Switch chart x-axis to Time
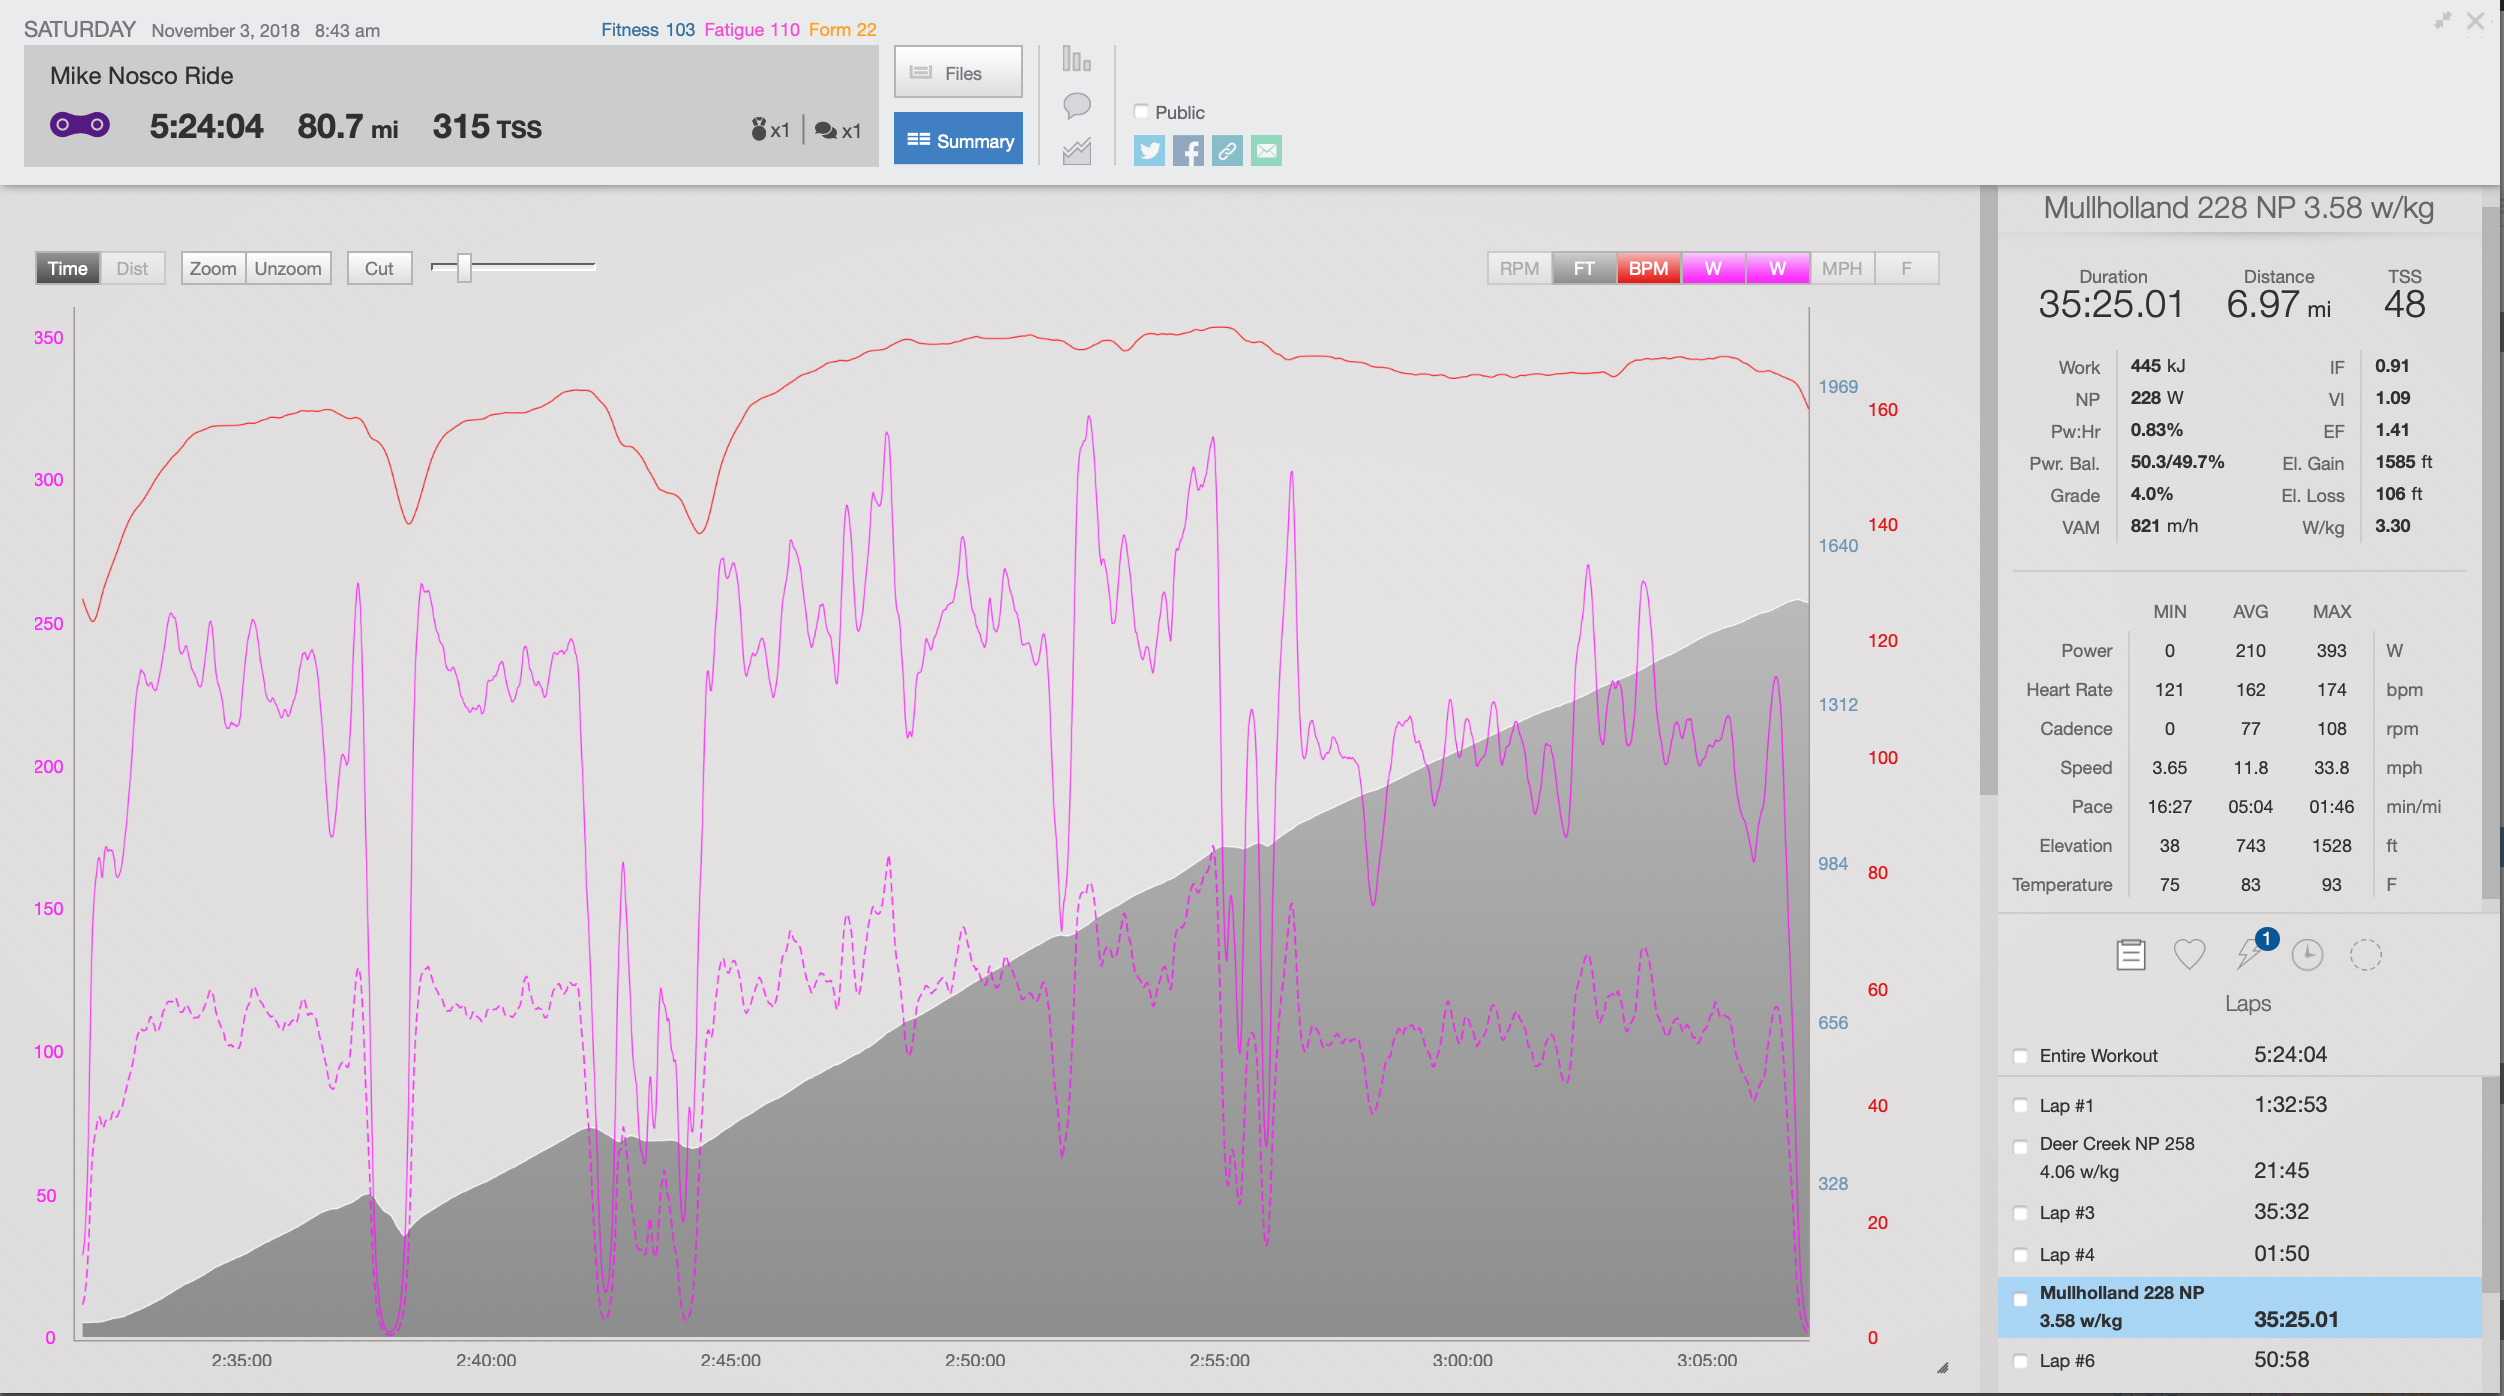 click(x=67, y=268)
